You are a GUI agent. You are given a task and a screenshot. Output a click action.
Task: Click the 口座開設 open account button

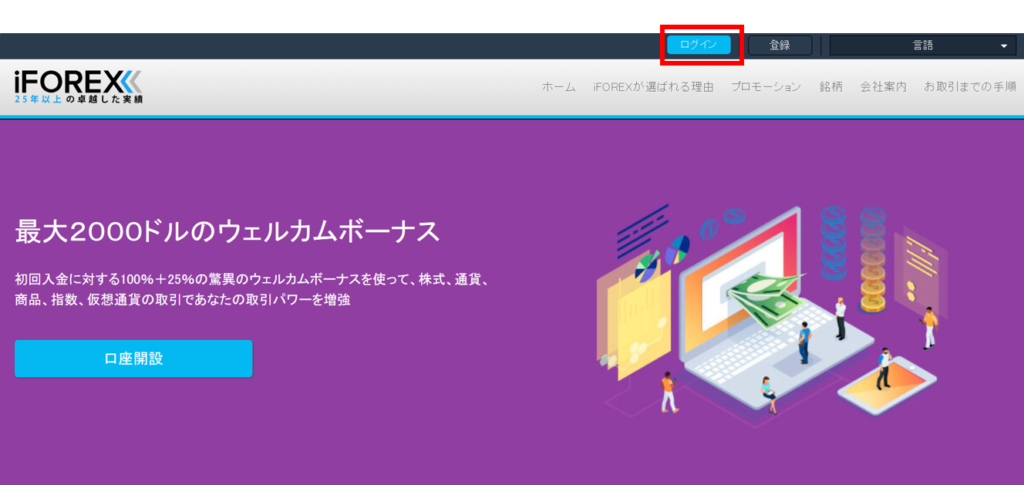(133, 358)
